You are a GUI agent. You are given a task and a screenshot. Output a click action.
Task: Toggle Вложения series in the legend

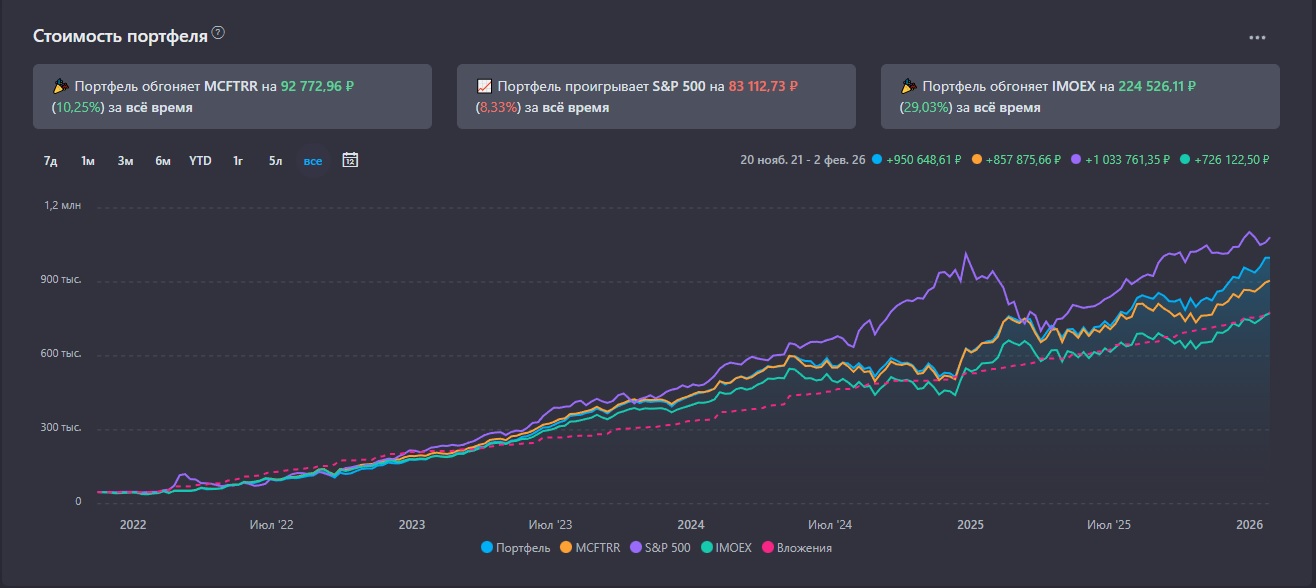796,548
